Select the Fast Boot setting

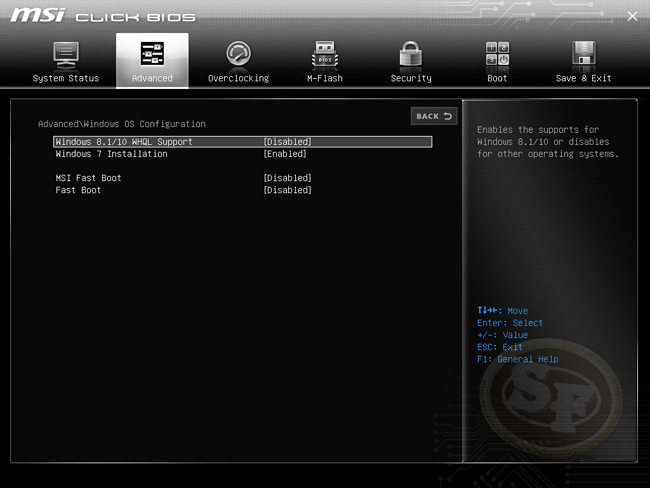coord(78,190)
